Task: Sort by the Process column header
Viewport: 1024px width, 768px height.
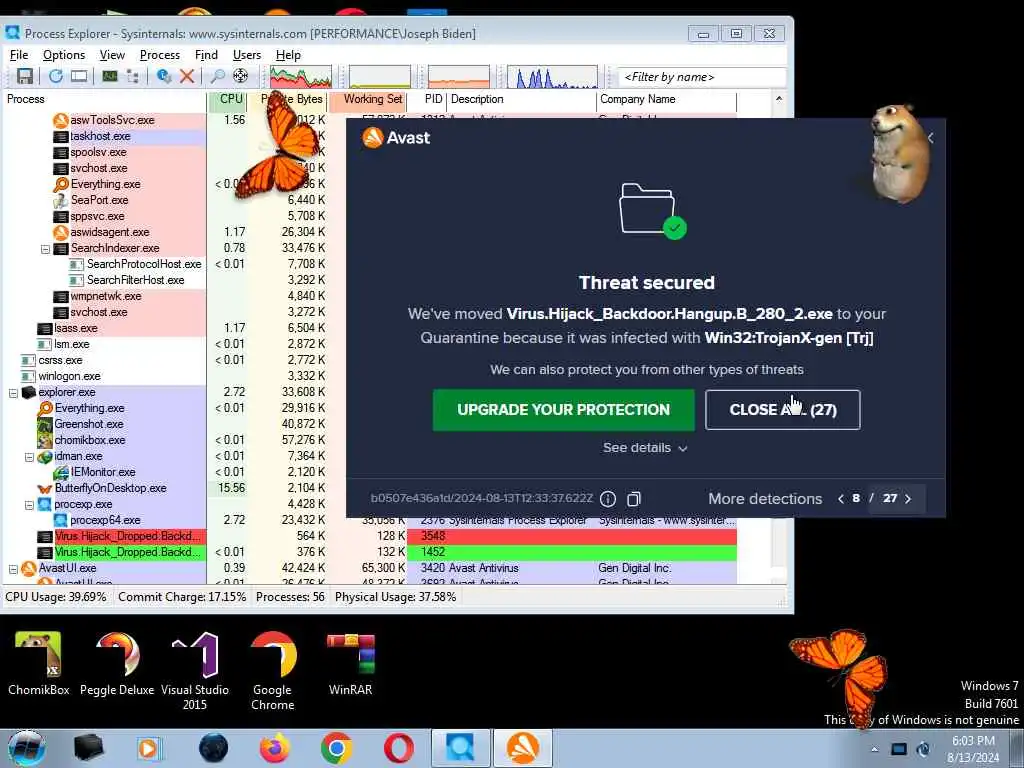Action: pyautogui.click(x=104, y=99)
